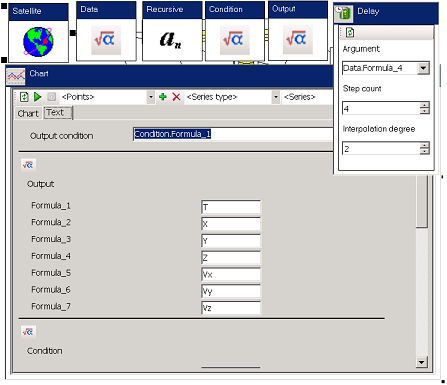Expand the Argument Data.Formula_4 dropdown
The height and width of the screenshot is (385, 447).
pyautogui.click(x=423, y=68)
